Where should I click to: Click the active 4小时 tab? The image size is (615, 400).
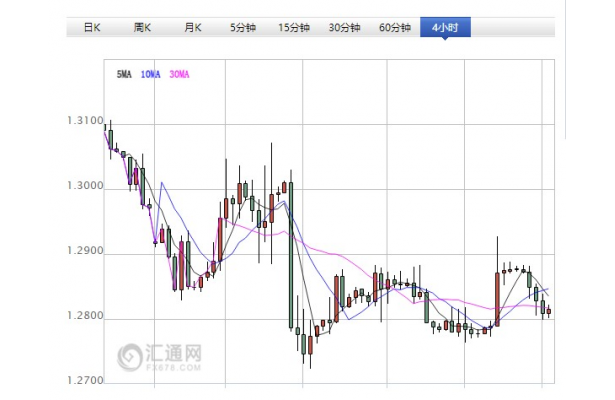445,27
